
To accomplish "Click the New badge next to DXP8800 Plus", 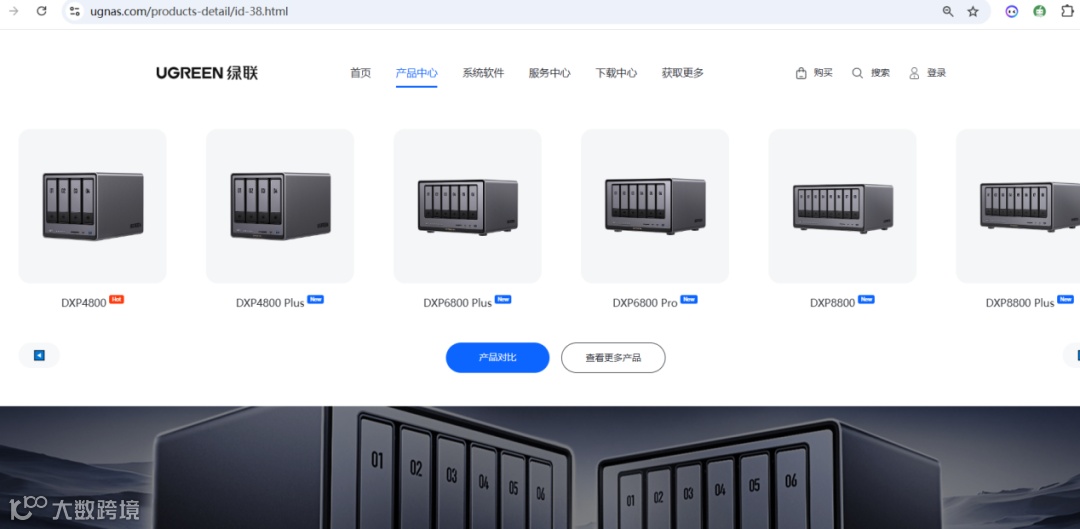I will point(1066,299).
